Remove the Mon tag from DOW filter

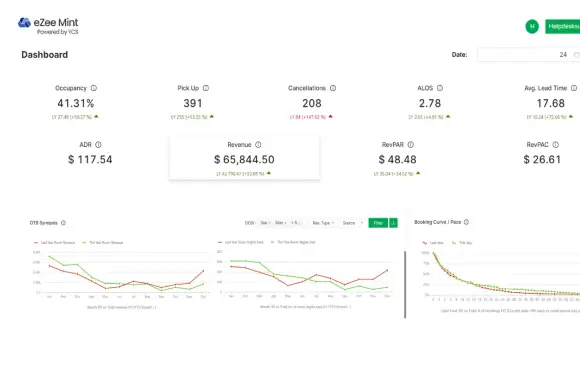[285, 223]
